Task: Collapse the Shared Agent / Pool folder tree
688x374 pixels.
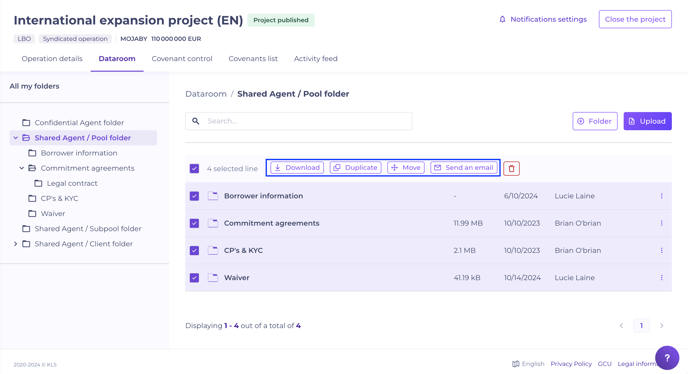Action: pyautogui.click(x=16, y=138)
